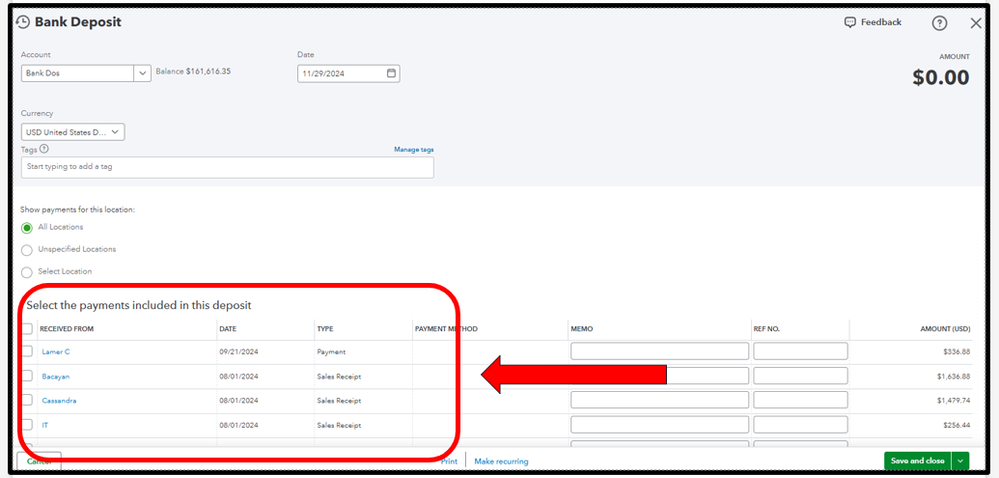
Task: Click the Ref No. field for Lamar C row
Action: [x=800, y=351]
